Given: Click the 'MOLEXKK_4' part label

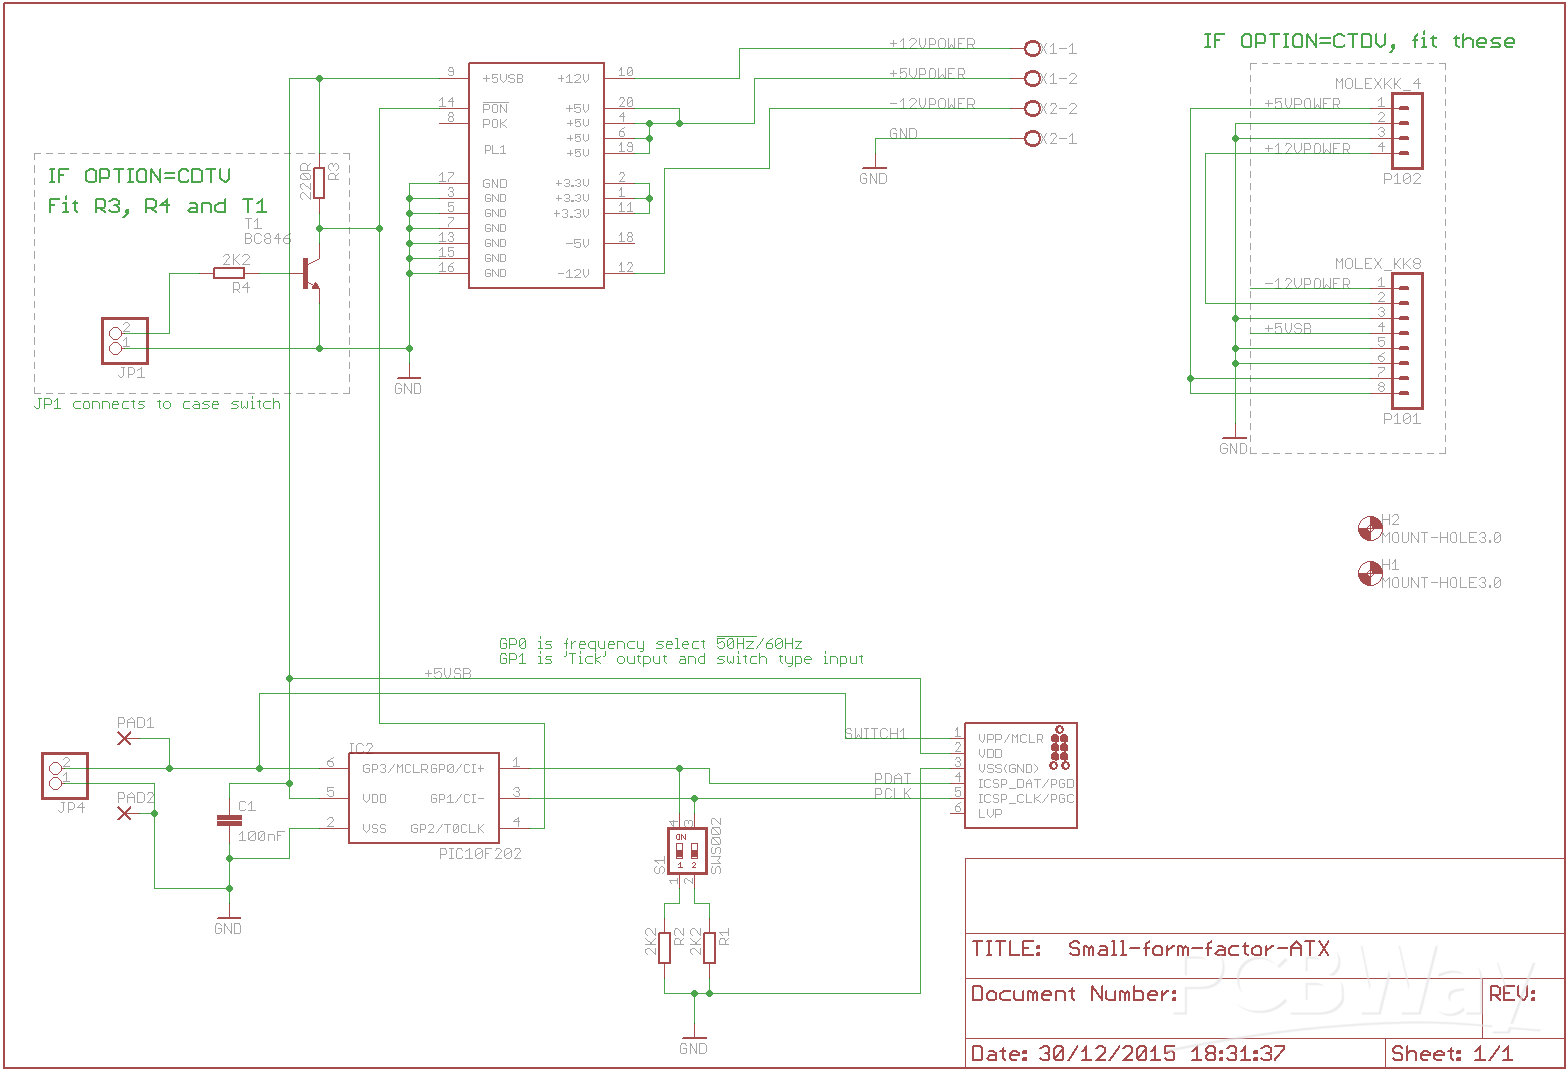Looking at the screenshot, I should (x=1378, y=84).
